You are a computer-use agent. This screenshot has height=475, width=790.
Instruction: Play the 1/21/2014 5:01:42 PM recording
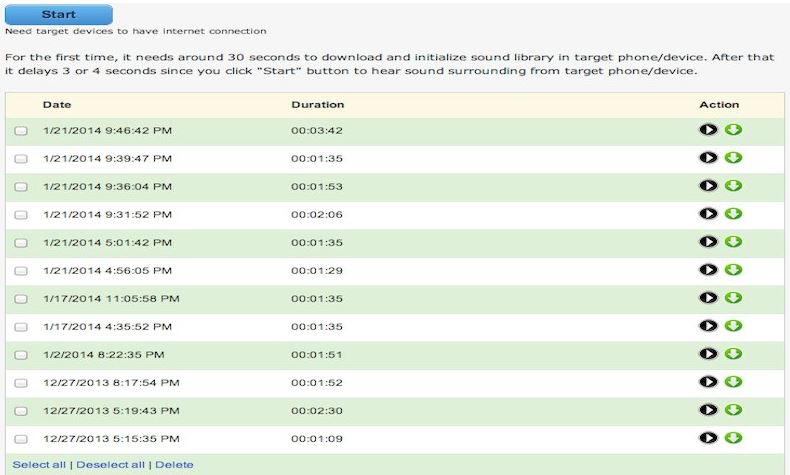coord(708,242)
